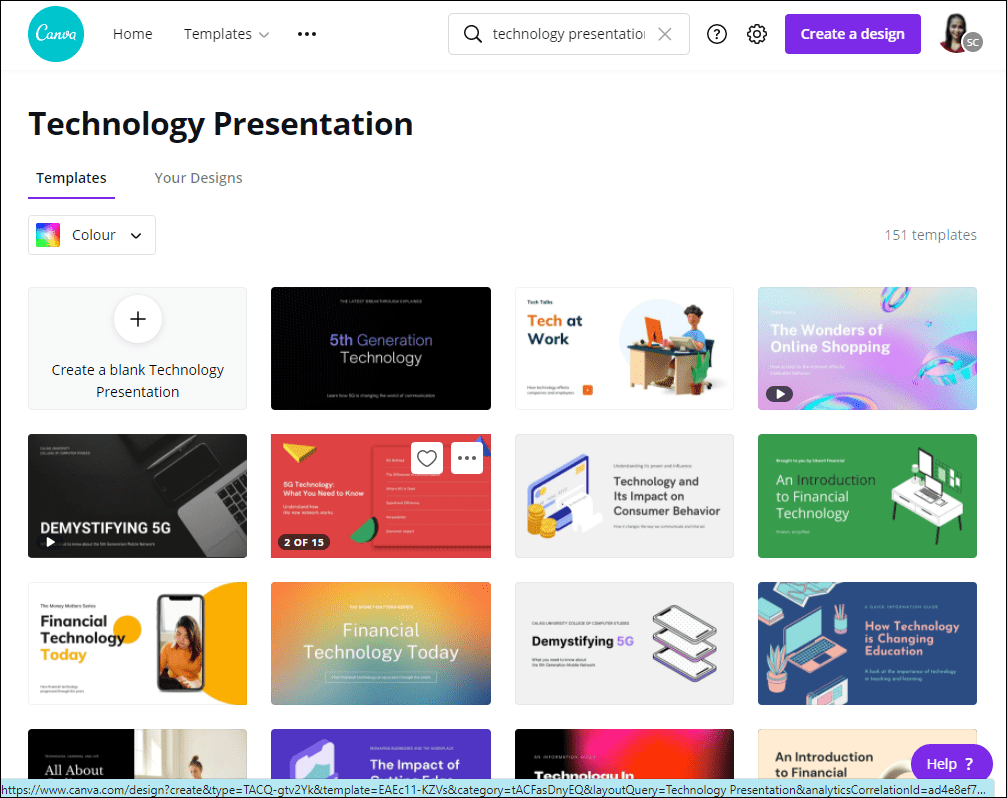Viewport: 1007px width, 798px height.
Task: Toggle the Templates view tab
Action: point(71,178)
